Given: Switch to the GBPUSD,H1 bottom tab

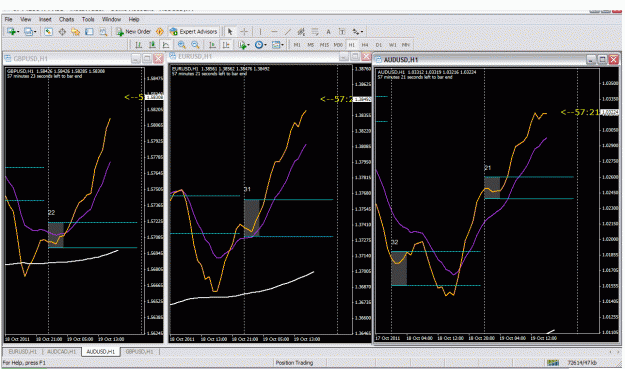Looking at the screenshot, I should 140,351.
